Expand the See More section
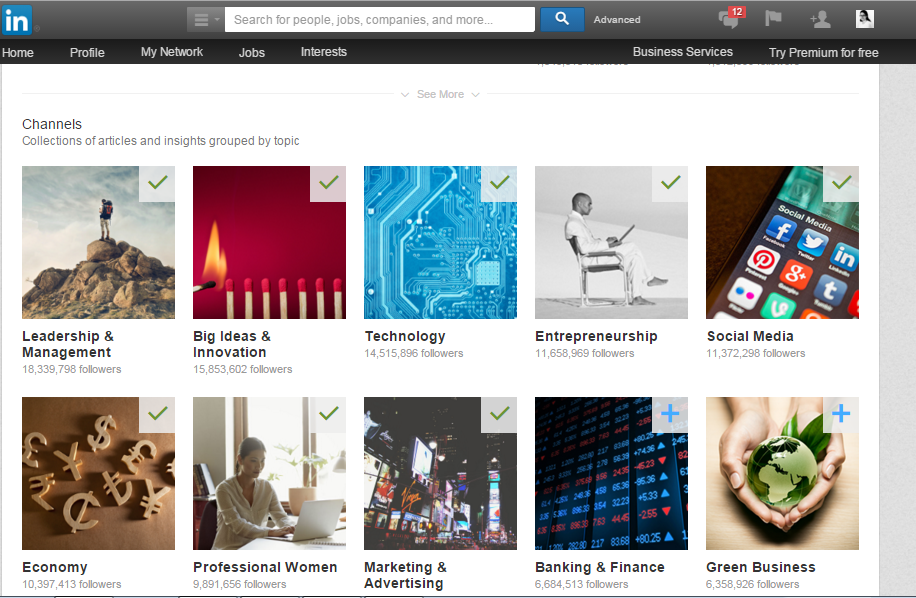Image resolution: width=916 pixels, height=598 pixels. pos(440,94)
